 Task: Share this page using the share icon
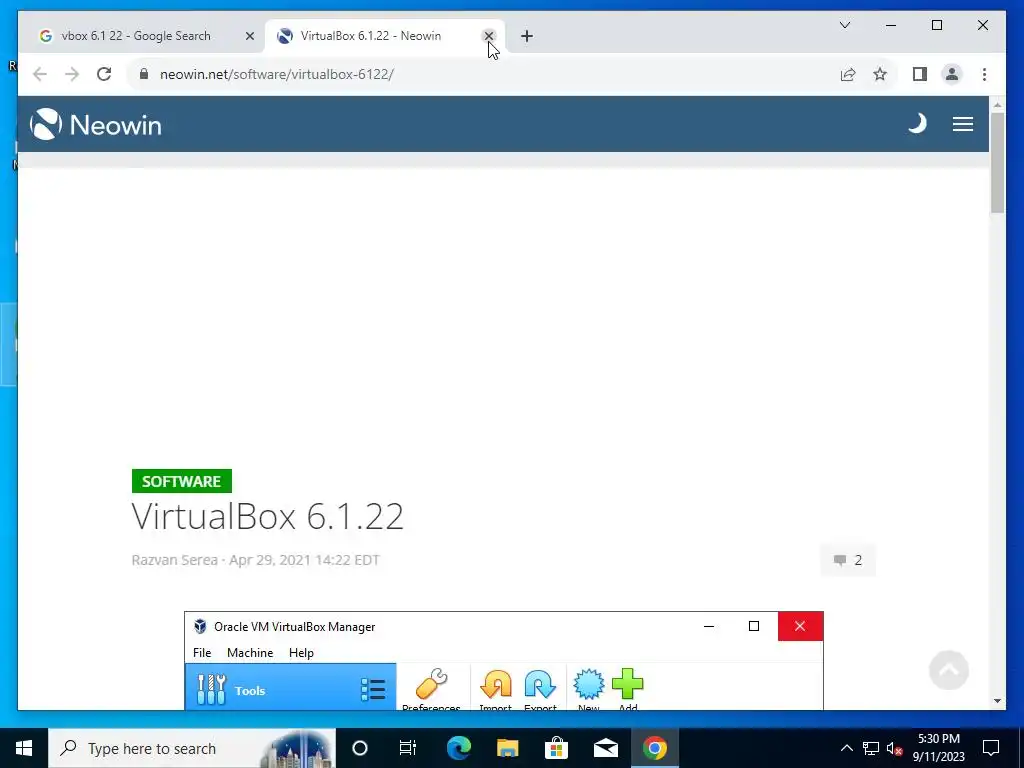[848, 74]
